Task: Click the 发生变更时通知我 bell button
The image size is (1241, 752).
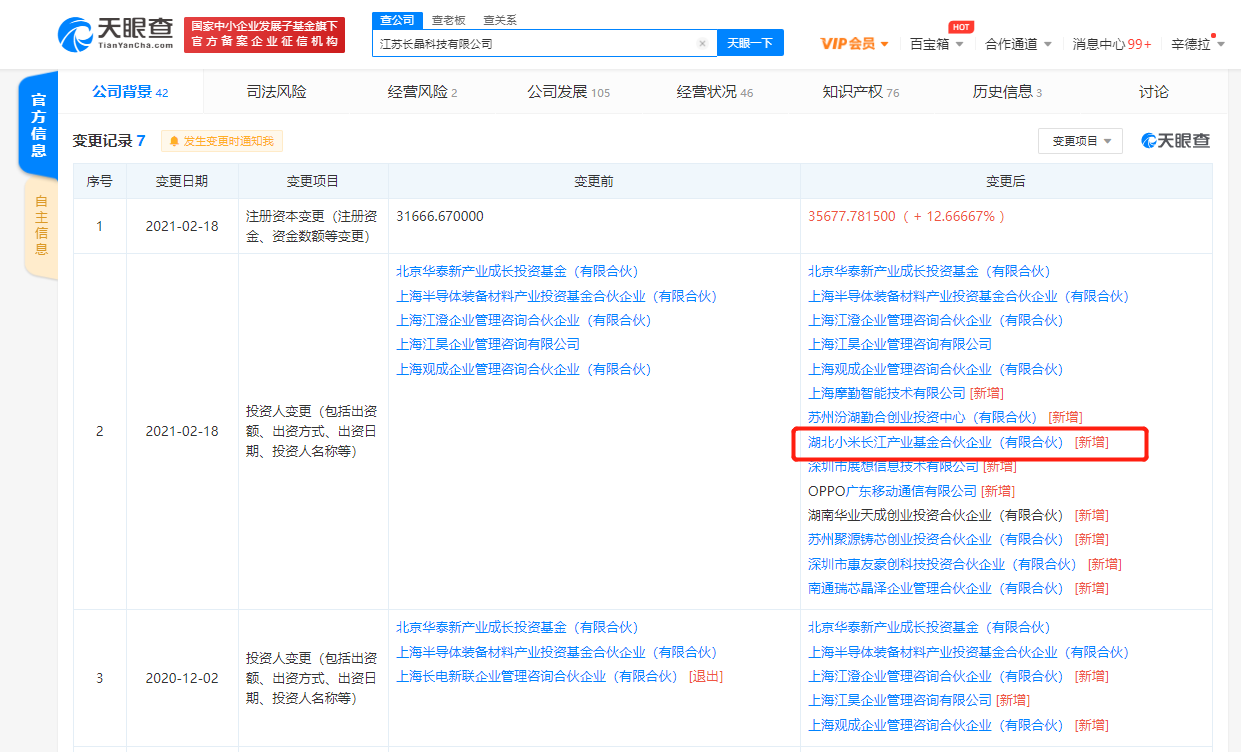Action: pos(222,141)
